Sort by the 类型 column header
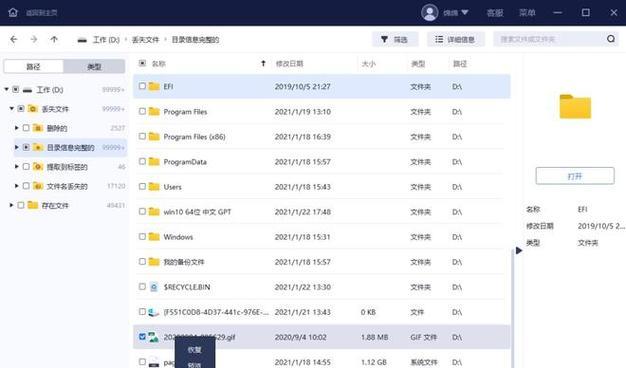 418,63
